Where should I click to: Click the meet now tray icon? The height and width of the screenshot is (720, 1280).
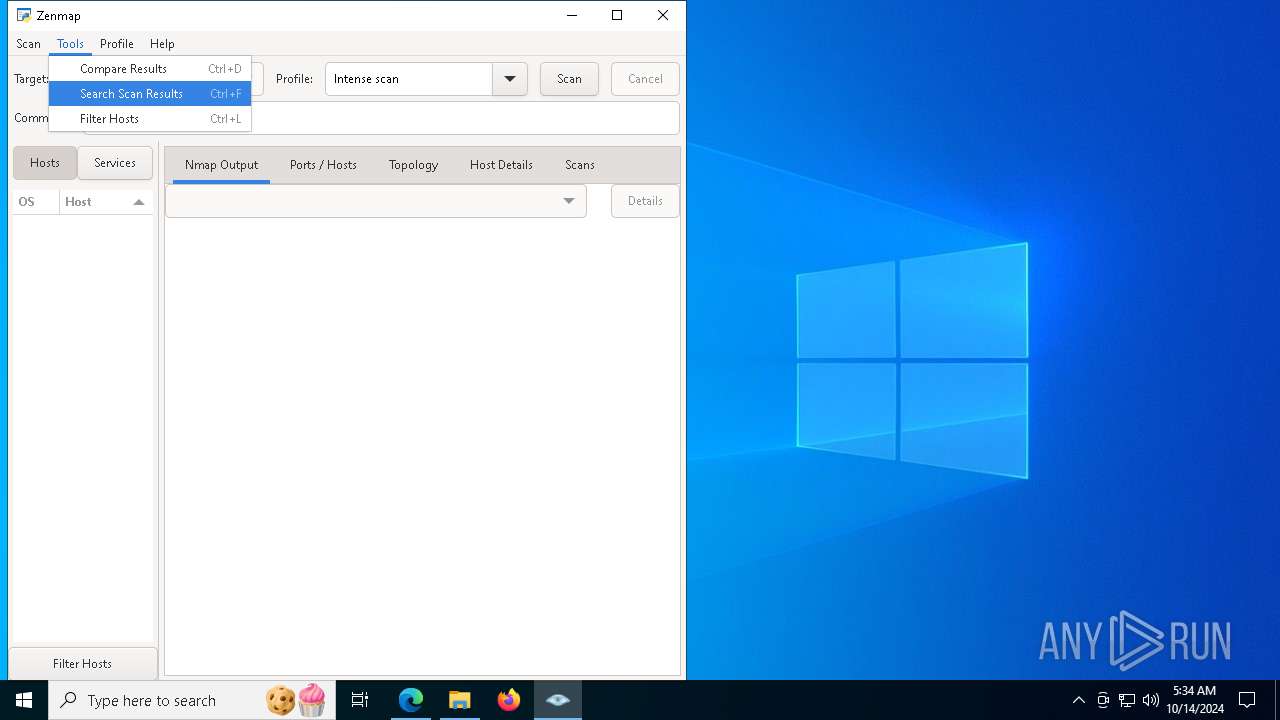[1103, 700]
